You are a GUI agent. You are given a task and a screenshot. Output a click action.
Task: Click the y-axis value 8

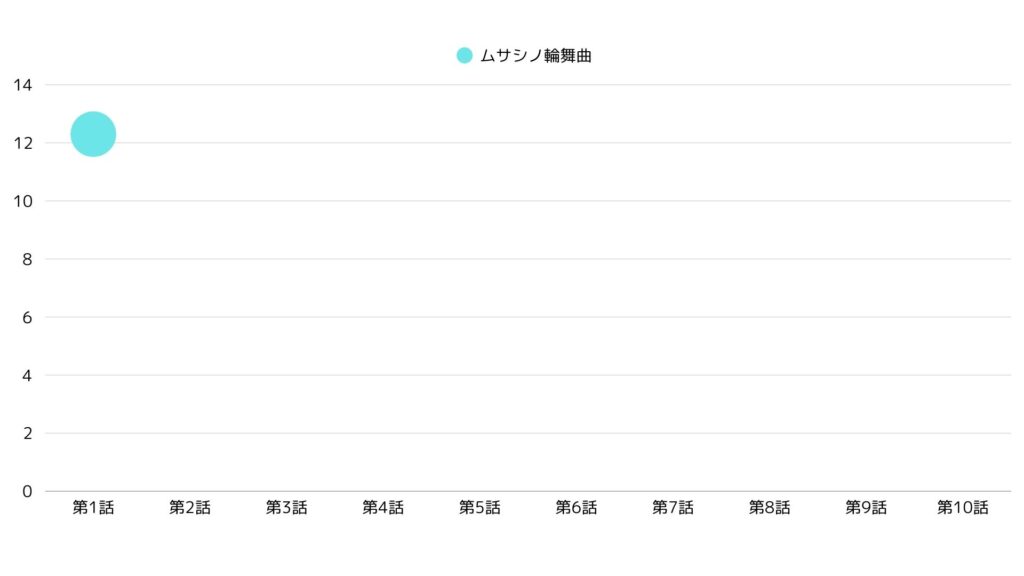coord(27,259)
